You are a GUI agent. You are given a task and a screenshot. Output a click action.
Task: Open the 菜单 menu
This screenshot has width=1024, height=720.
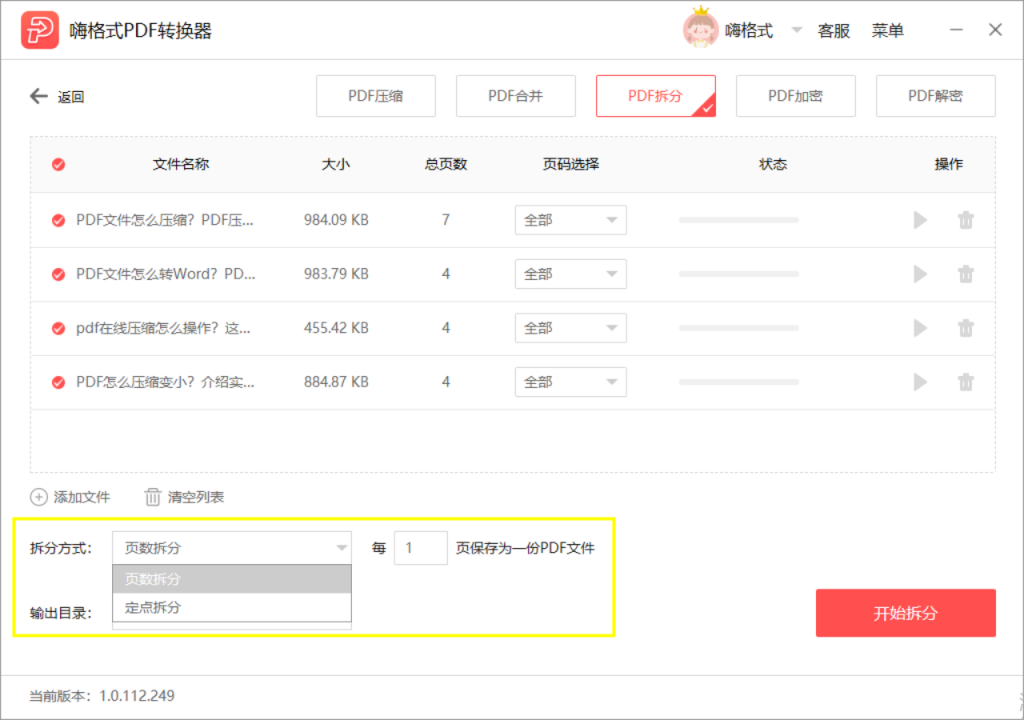[x=888, y=31]
